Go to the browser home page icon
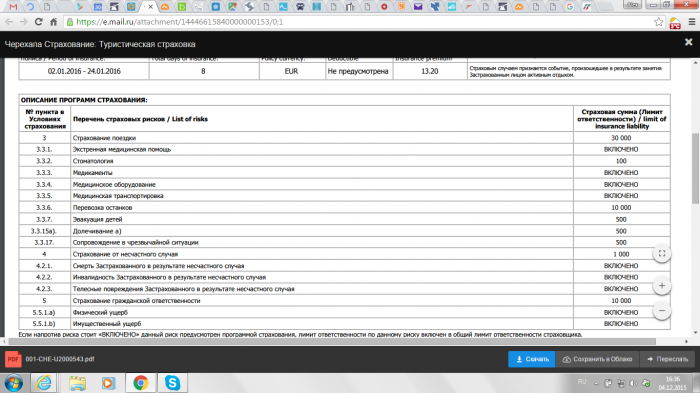Viewport: 700px width, 393px height. [x=54, y=22]
